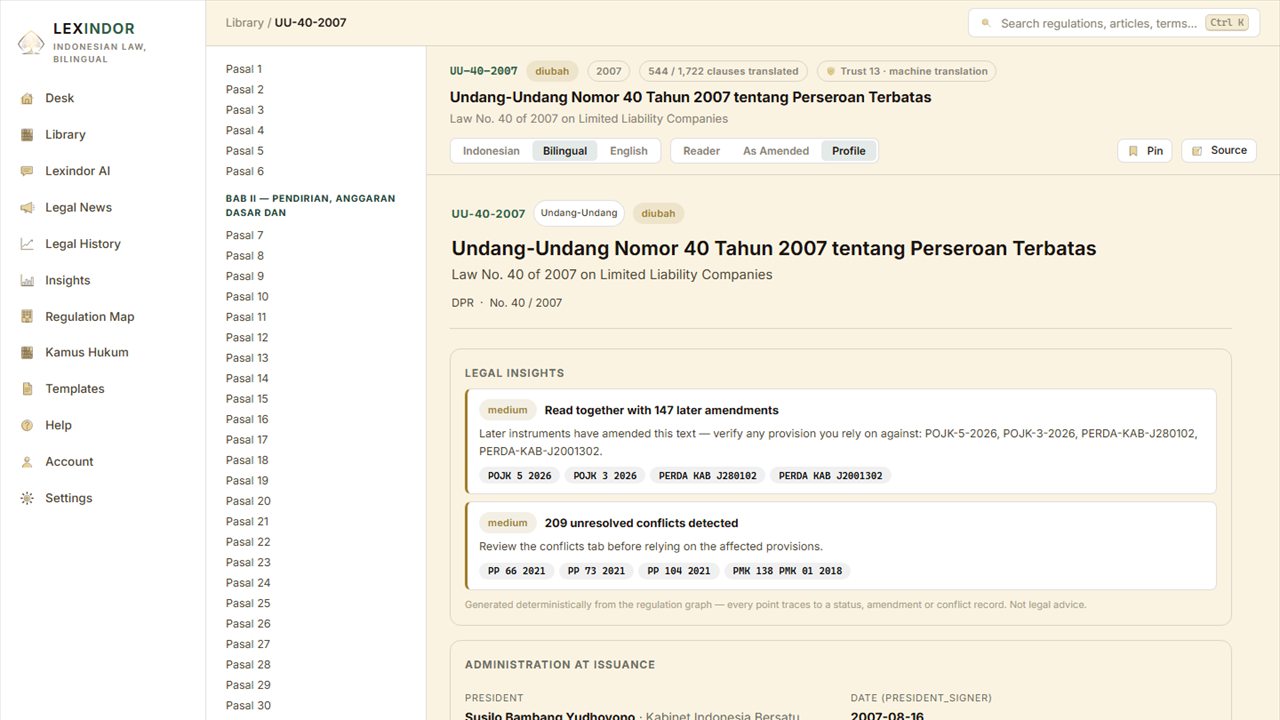This screenshot has width=1280, height=720.
Task: Open the PP 73 2021 chip
Action: pos(596,571)
